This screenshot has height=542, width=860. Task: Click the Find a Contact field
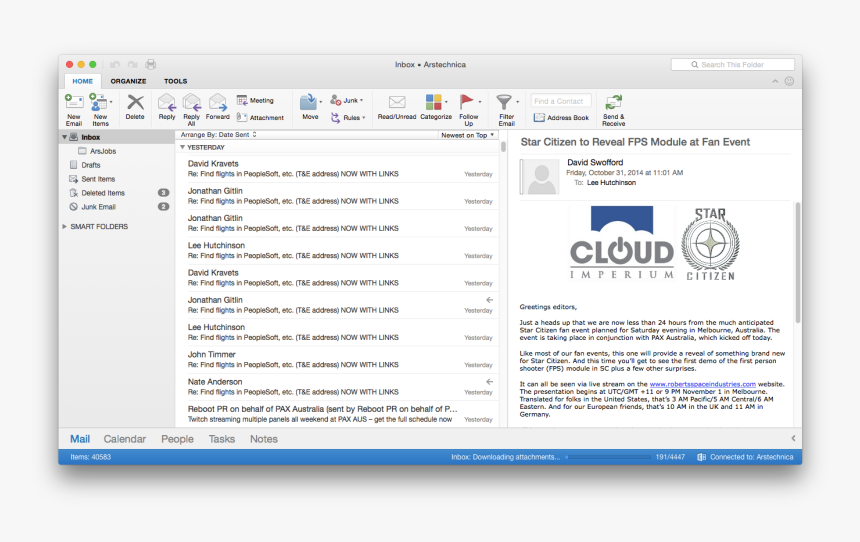(561, 101)
